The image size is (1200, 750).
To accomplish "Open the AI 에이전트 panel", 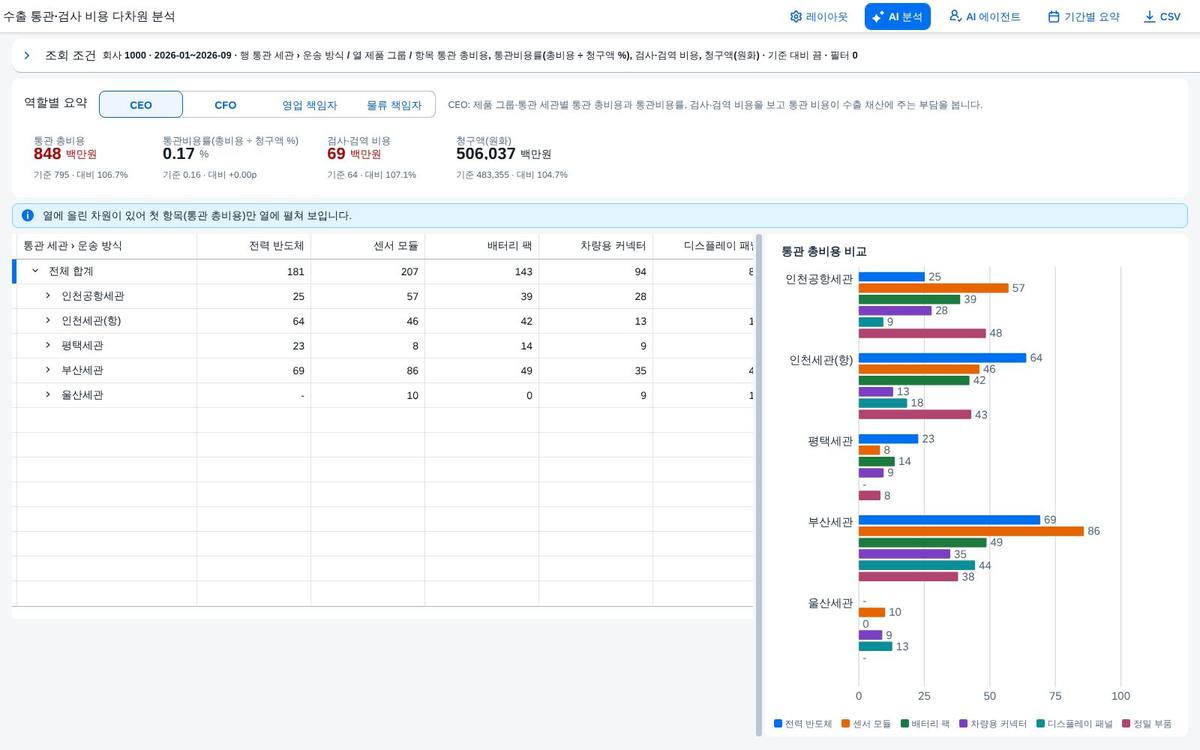I will coord(984,17).
